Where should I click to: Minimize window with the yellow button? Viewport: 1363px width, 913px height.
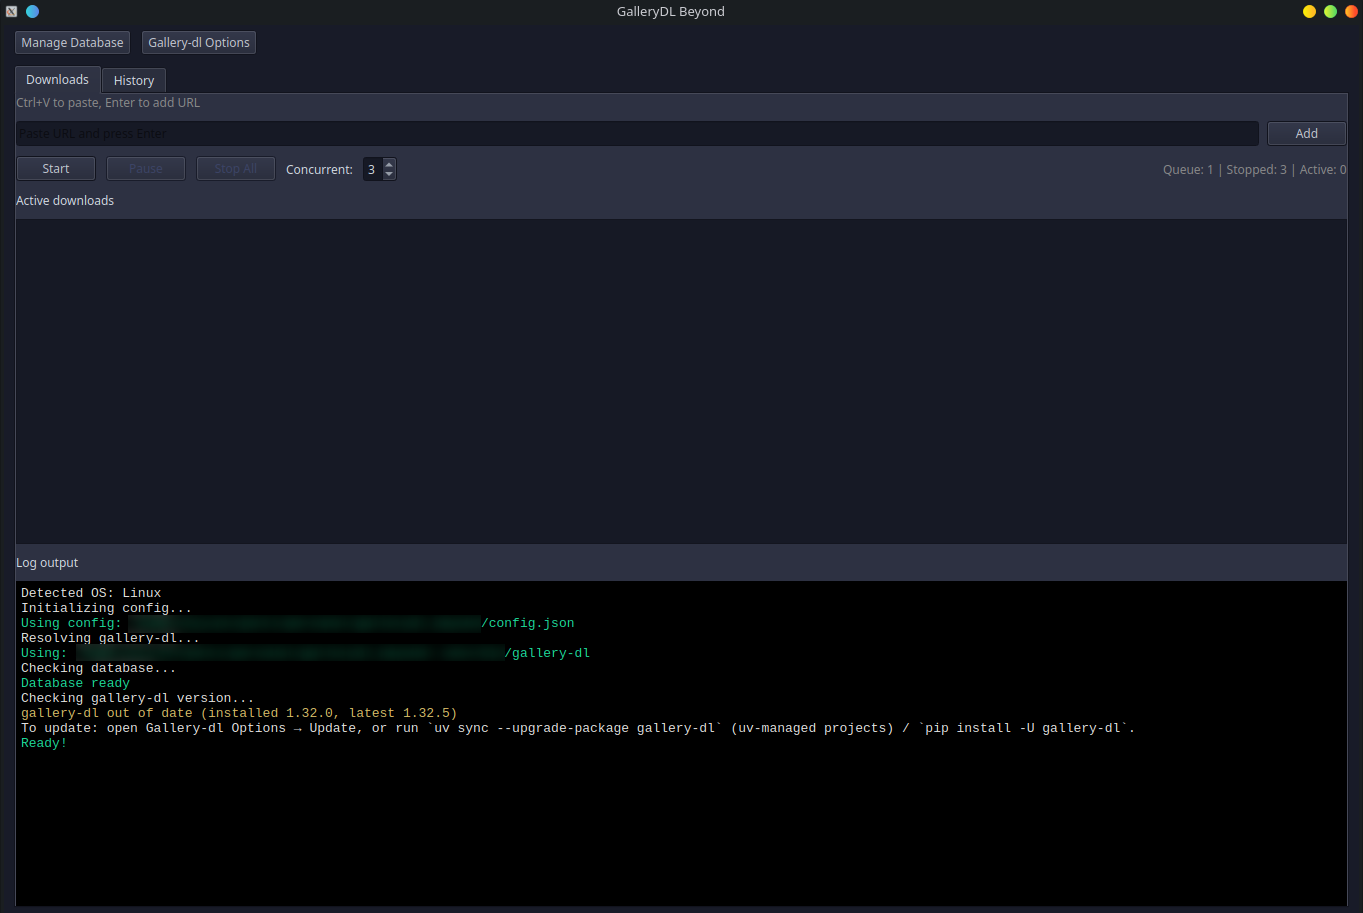[1309, 11]
